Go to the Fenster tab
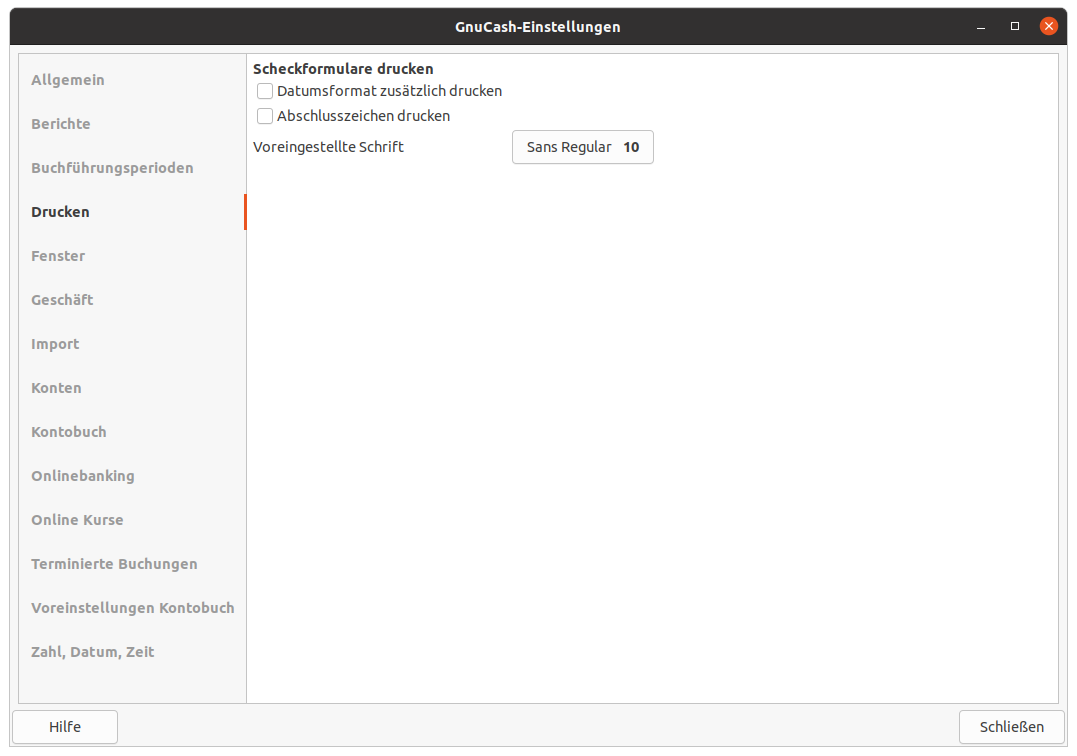Viewport: 1077px width, 756px height. tap(58, 256)
